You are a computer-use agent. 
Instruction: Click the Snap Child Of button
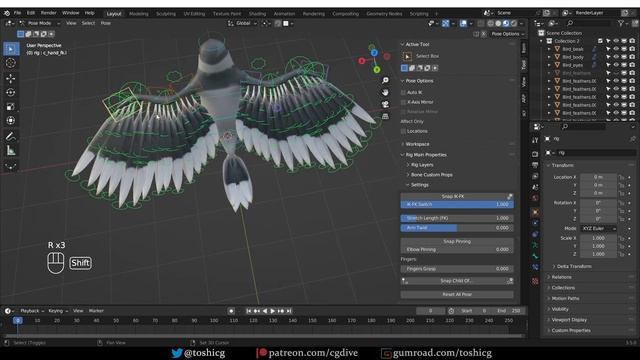457,281
